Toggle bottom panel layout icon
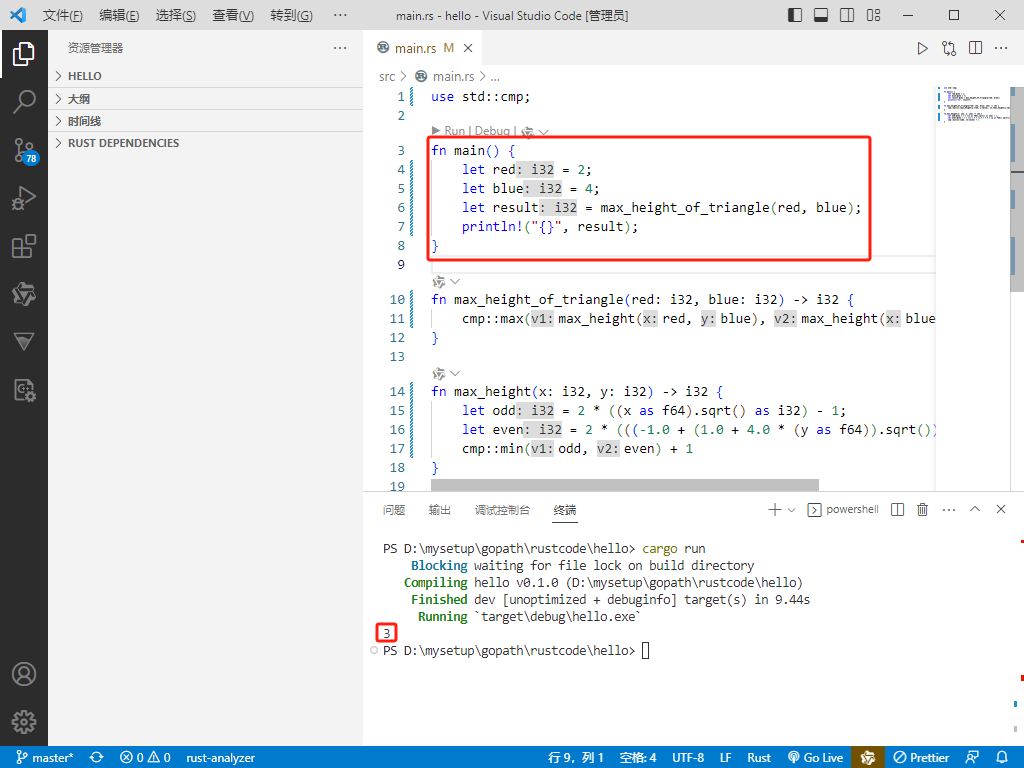This screenshot has width=1024, height=768. pyautogui.click(x=821, y=15)
